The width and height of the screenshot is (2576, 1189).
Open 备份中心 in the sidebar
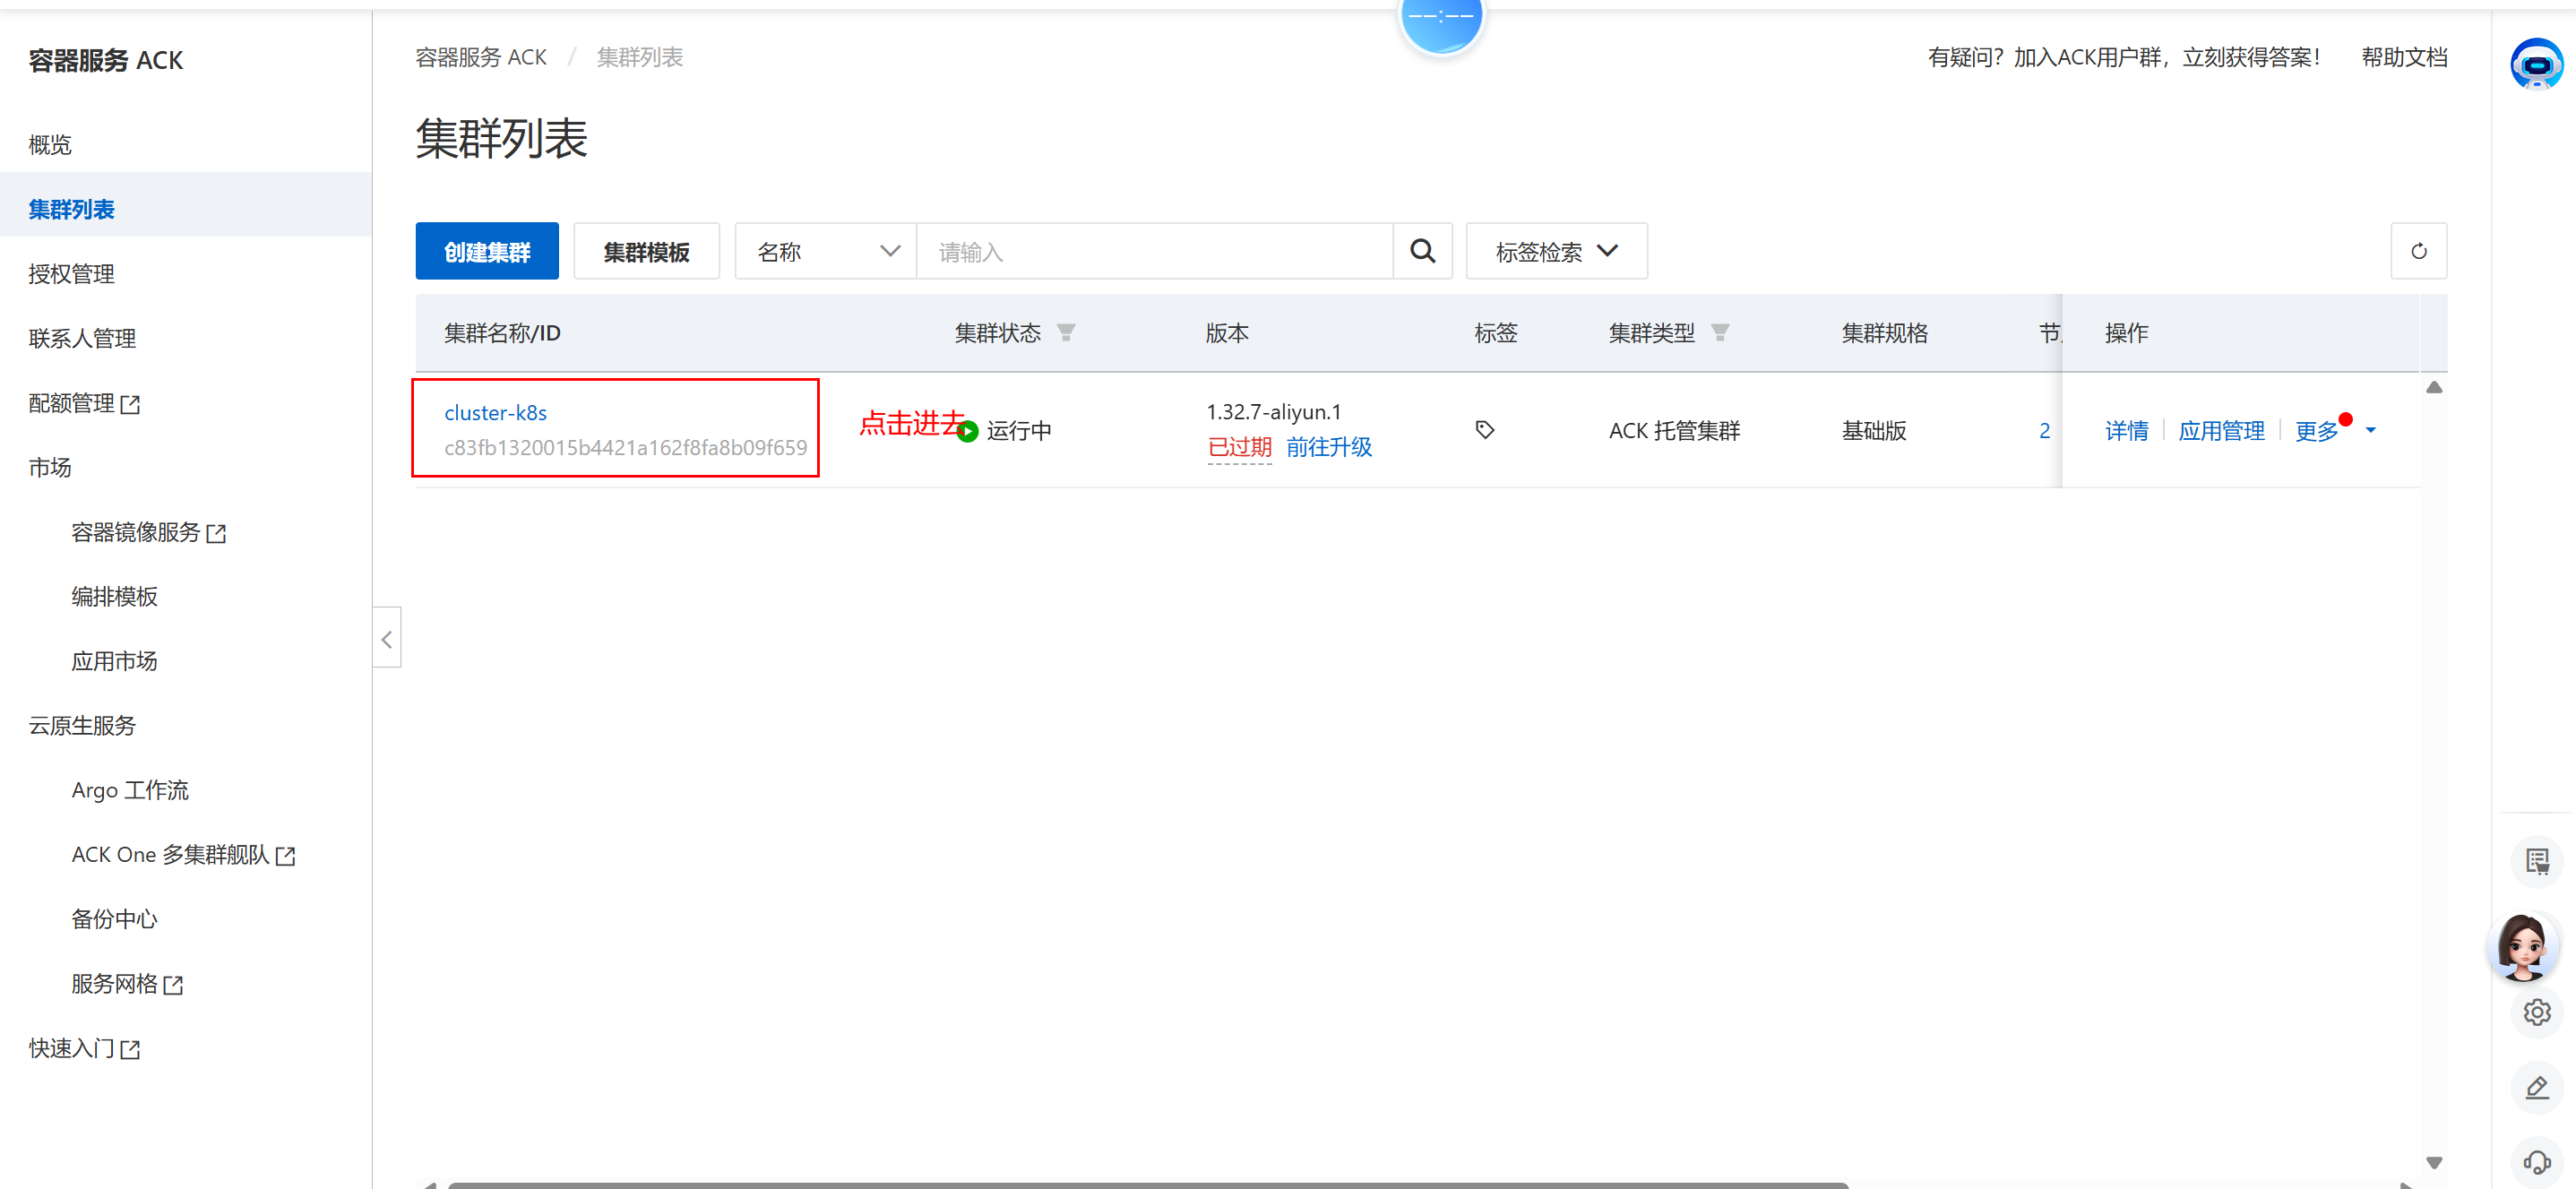pyautogui.click(x=114, y=919)
